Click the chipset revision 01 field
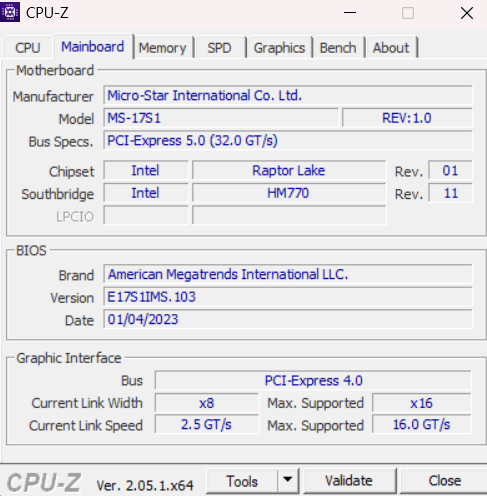Viewport: 487px width, 496px height. click(x=450, y=170)
